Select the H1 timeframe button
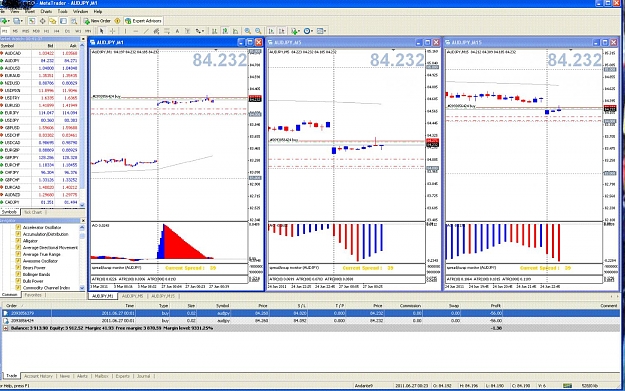625x391 pixels. tap(46, 31)
